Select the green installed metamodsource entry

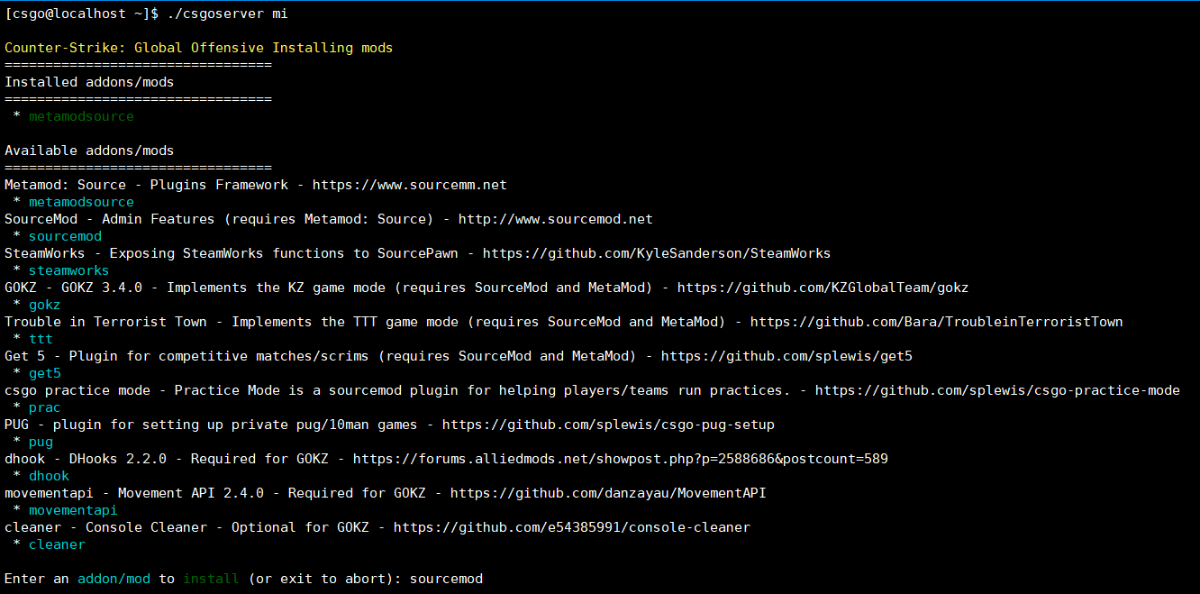(x=81, y=116)
